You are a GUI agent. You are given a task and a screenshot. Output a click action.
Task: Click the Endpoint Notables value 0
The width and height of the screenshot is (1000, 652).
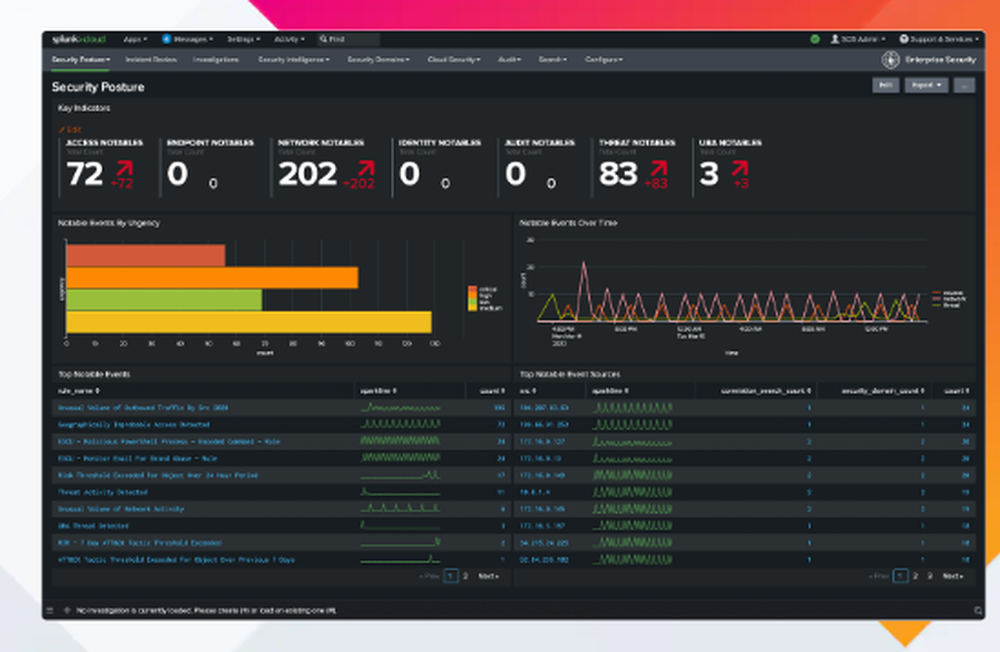pyautogui.click(x=177, y=174)
